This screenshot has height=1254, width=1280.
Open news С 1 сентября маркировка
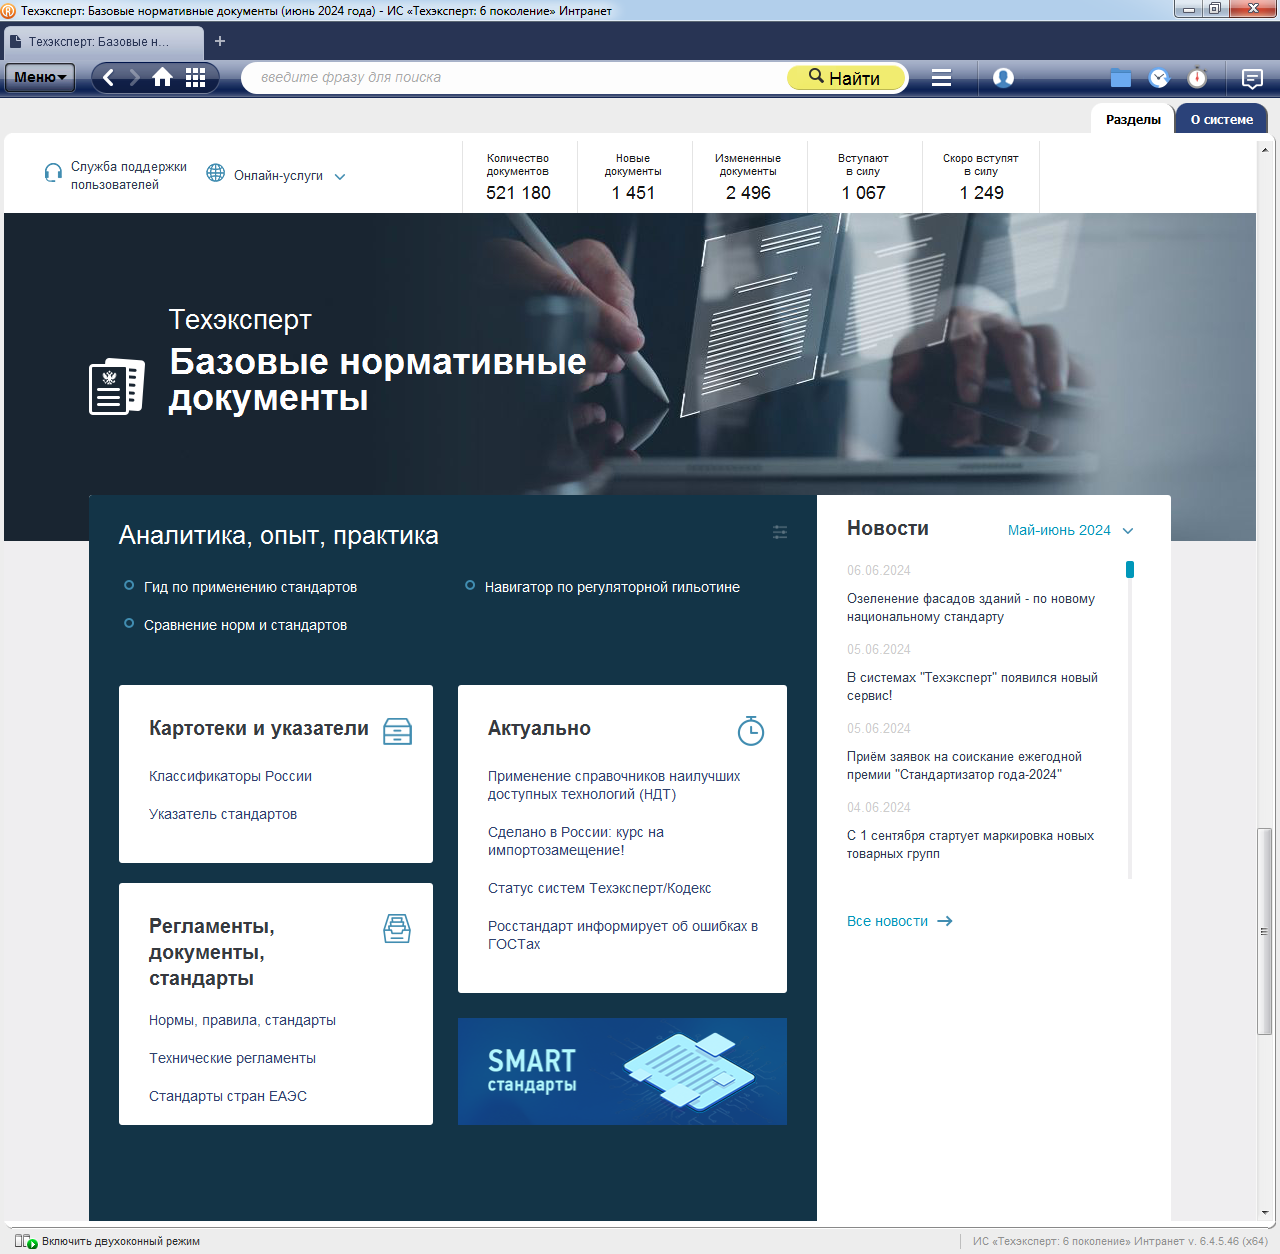pyautogui.click(x=970, y=845)
